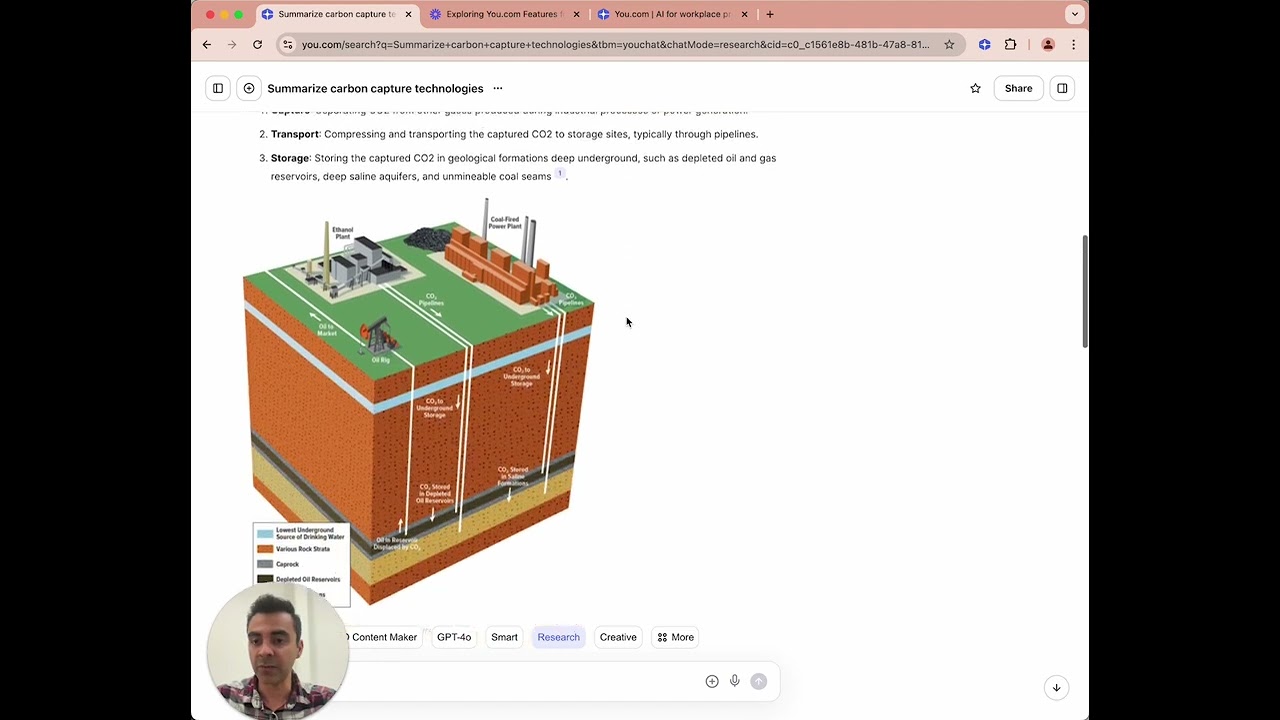Select the GPT-4o mode
The height and width of the screenshot is (720, 1280).
point(454,637)
